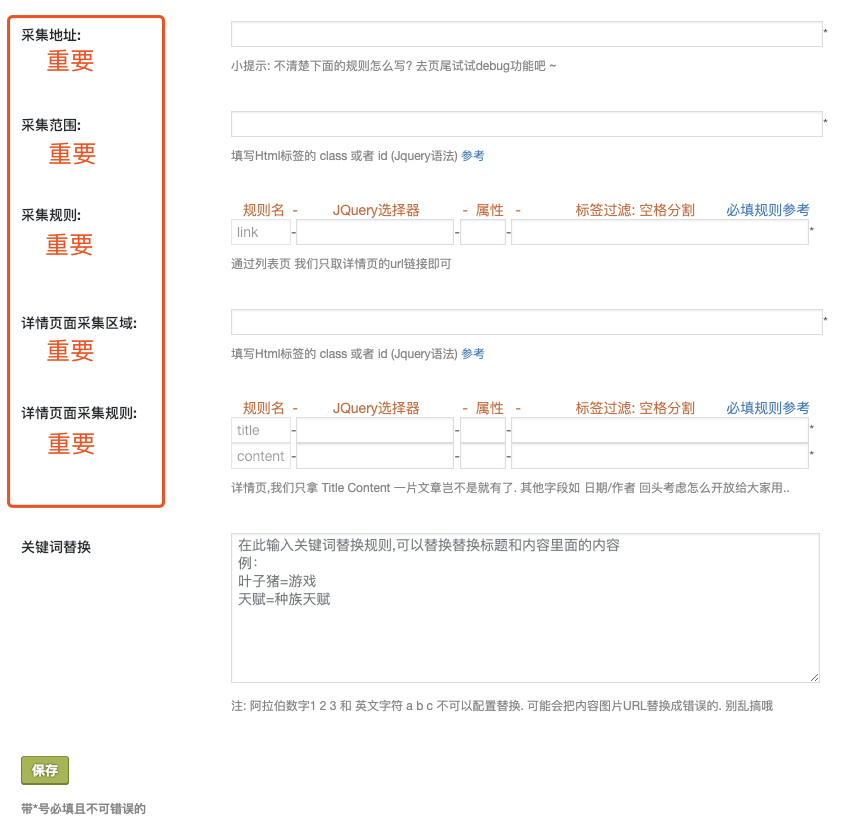The width and height of the screenshot is (841, 823).
Task: Click the 关键词替换 text area
Action: coord(525,608)
